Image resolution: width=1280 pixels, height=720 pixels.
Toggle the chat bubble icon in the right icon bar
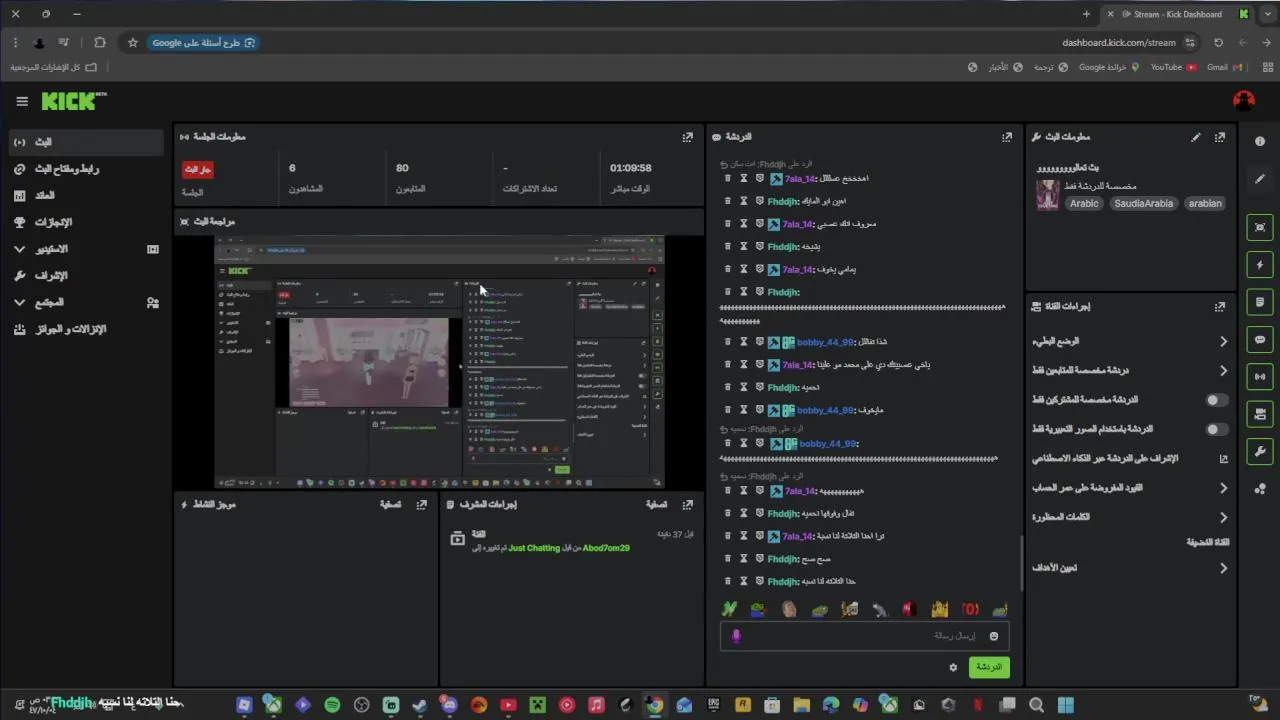point(1260,340)
